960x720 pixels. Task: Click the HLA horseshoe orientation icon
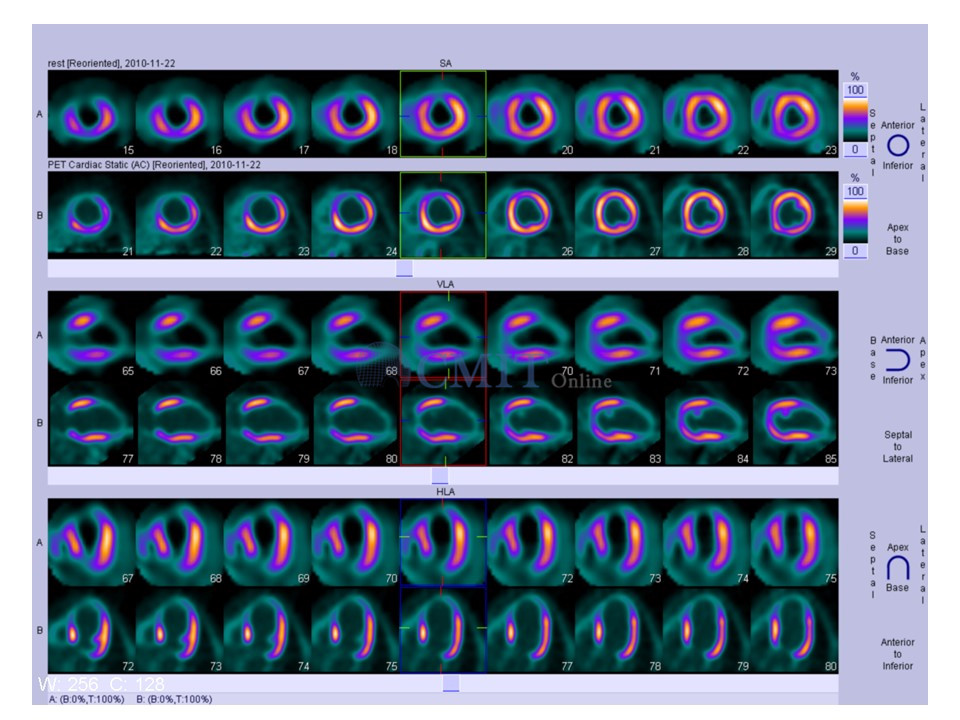pyautogui.click(x=898, y=568)
